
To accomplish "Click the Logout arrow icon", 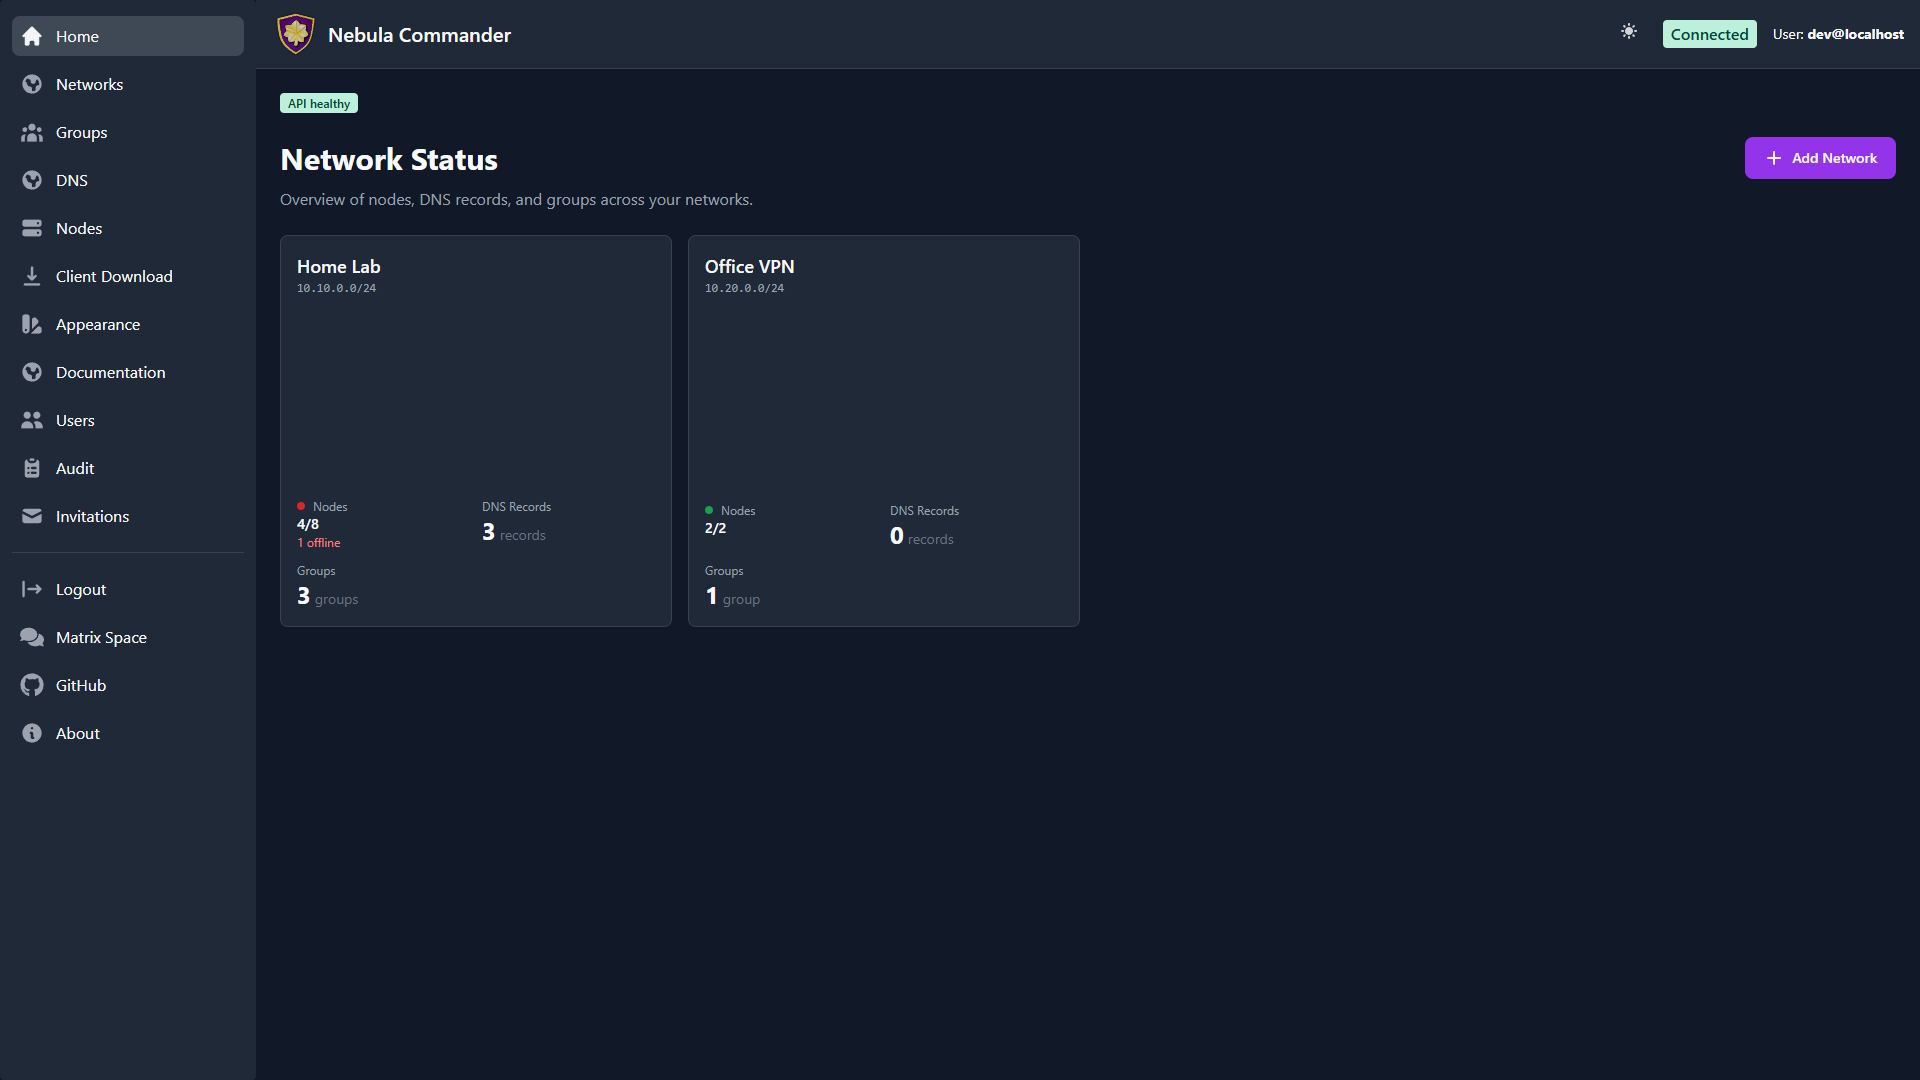I will (x=32, y=589).
